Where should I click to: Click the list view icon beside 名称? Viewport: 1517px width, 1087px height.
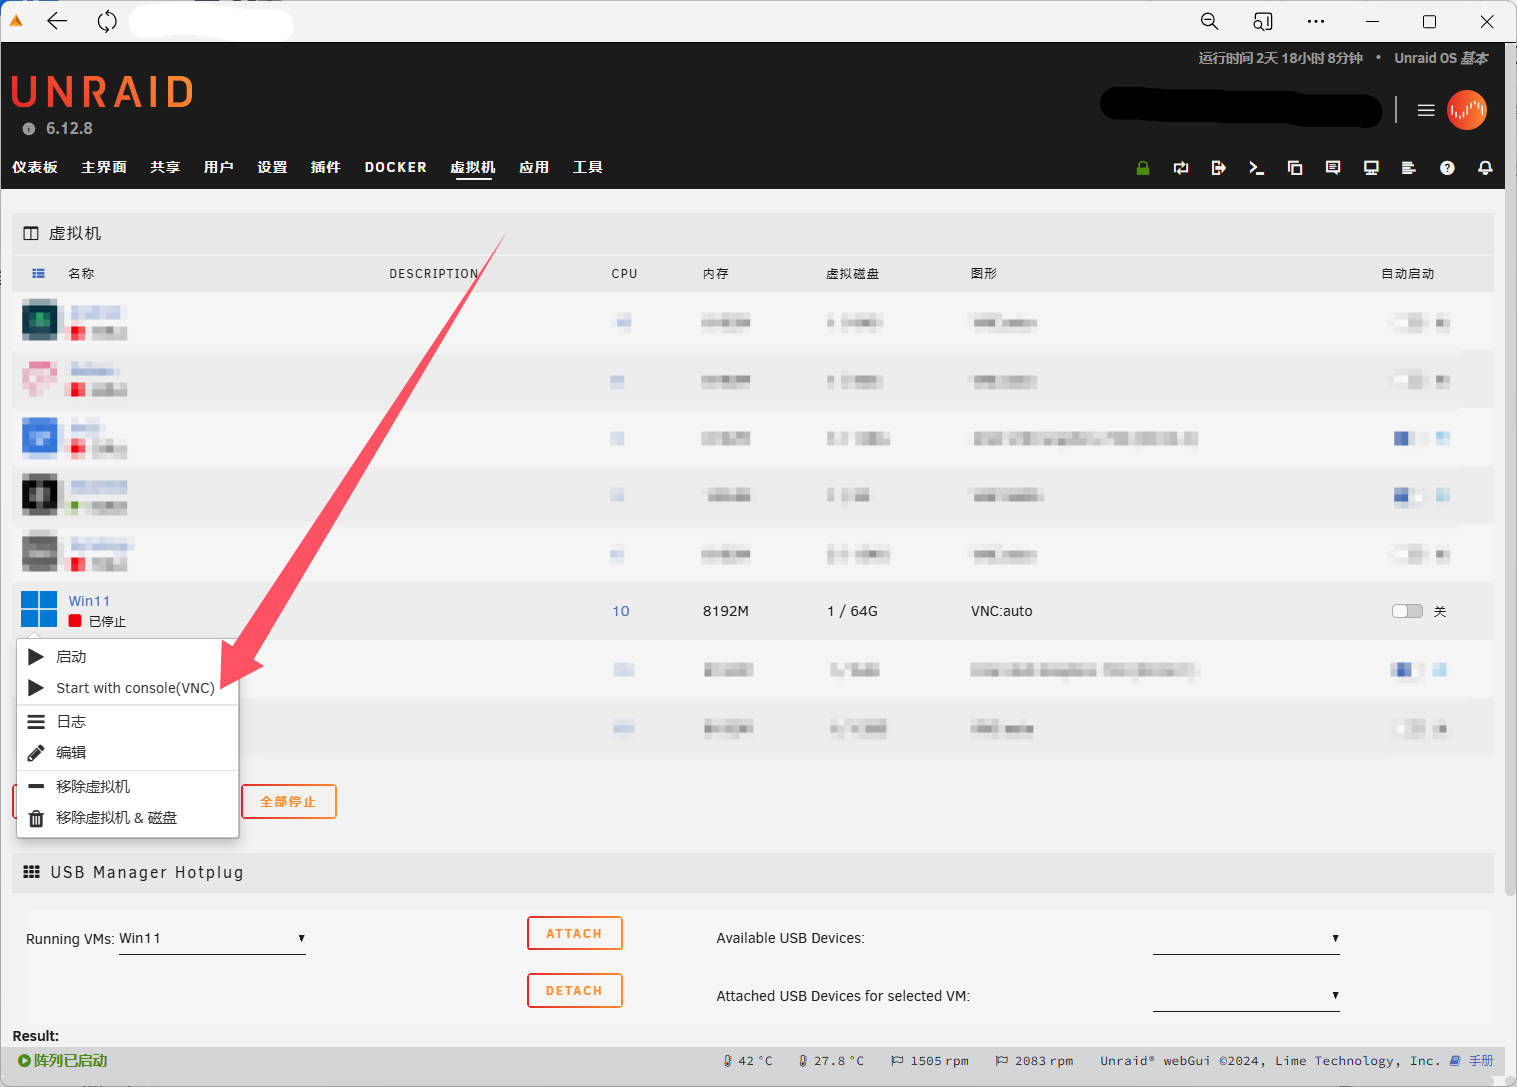click(39, 273)
